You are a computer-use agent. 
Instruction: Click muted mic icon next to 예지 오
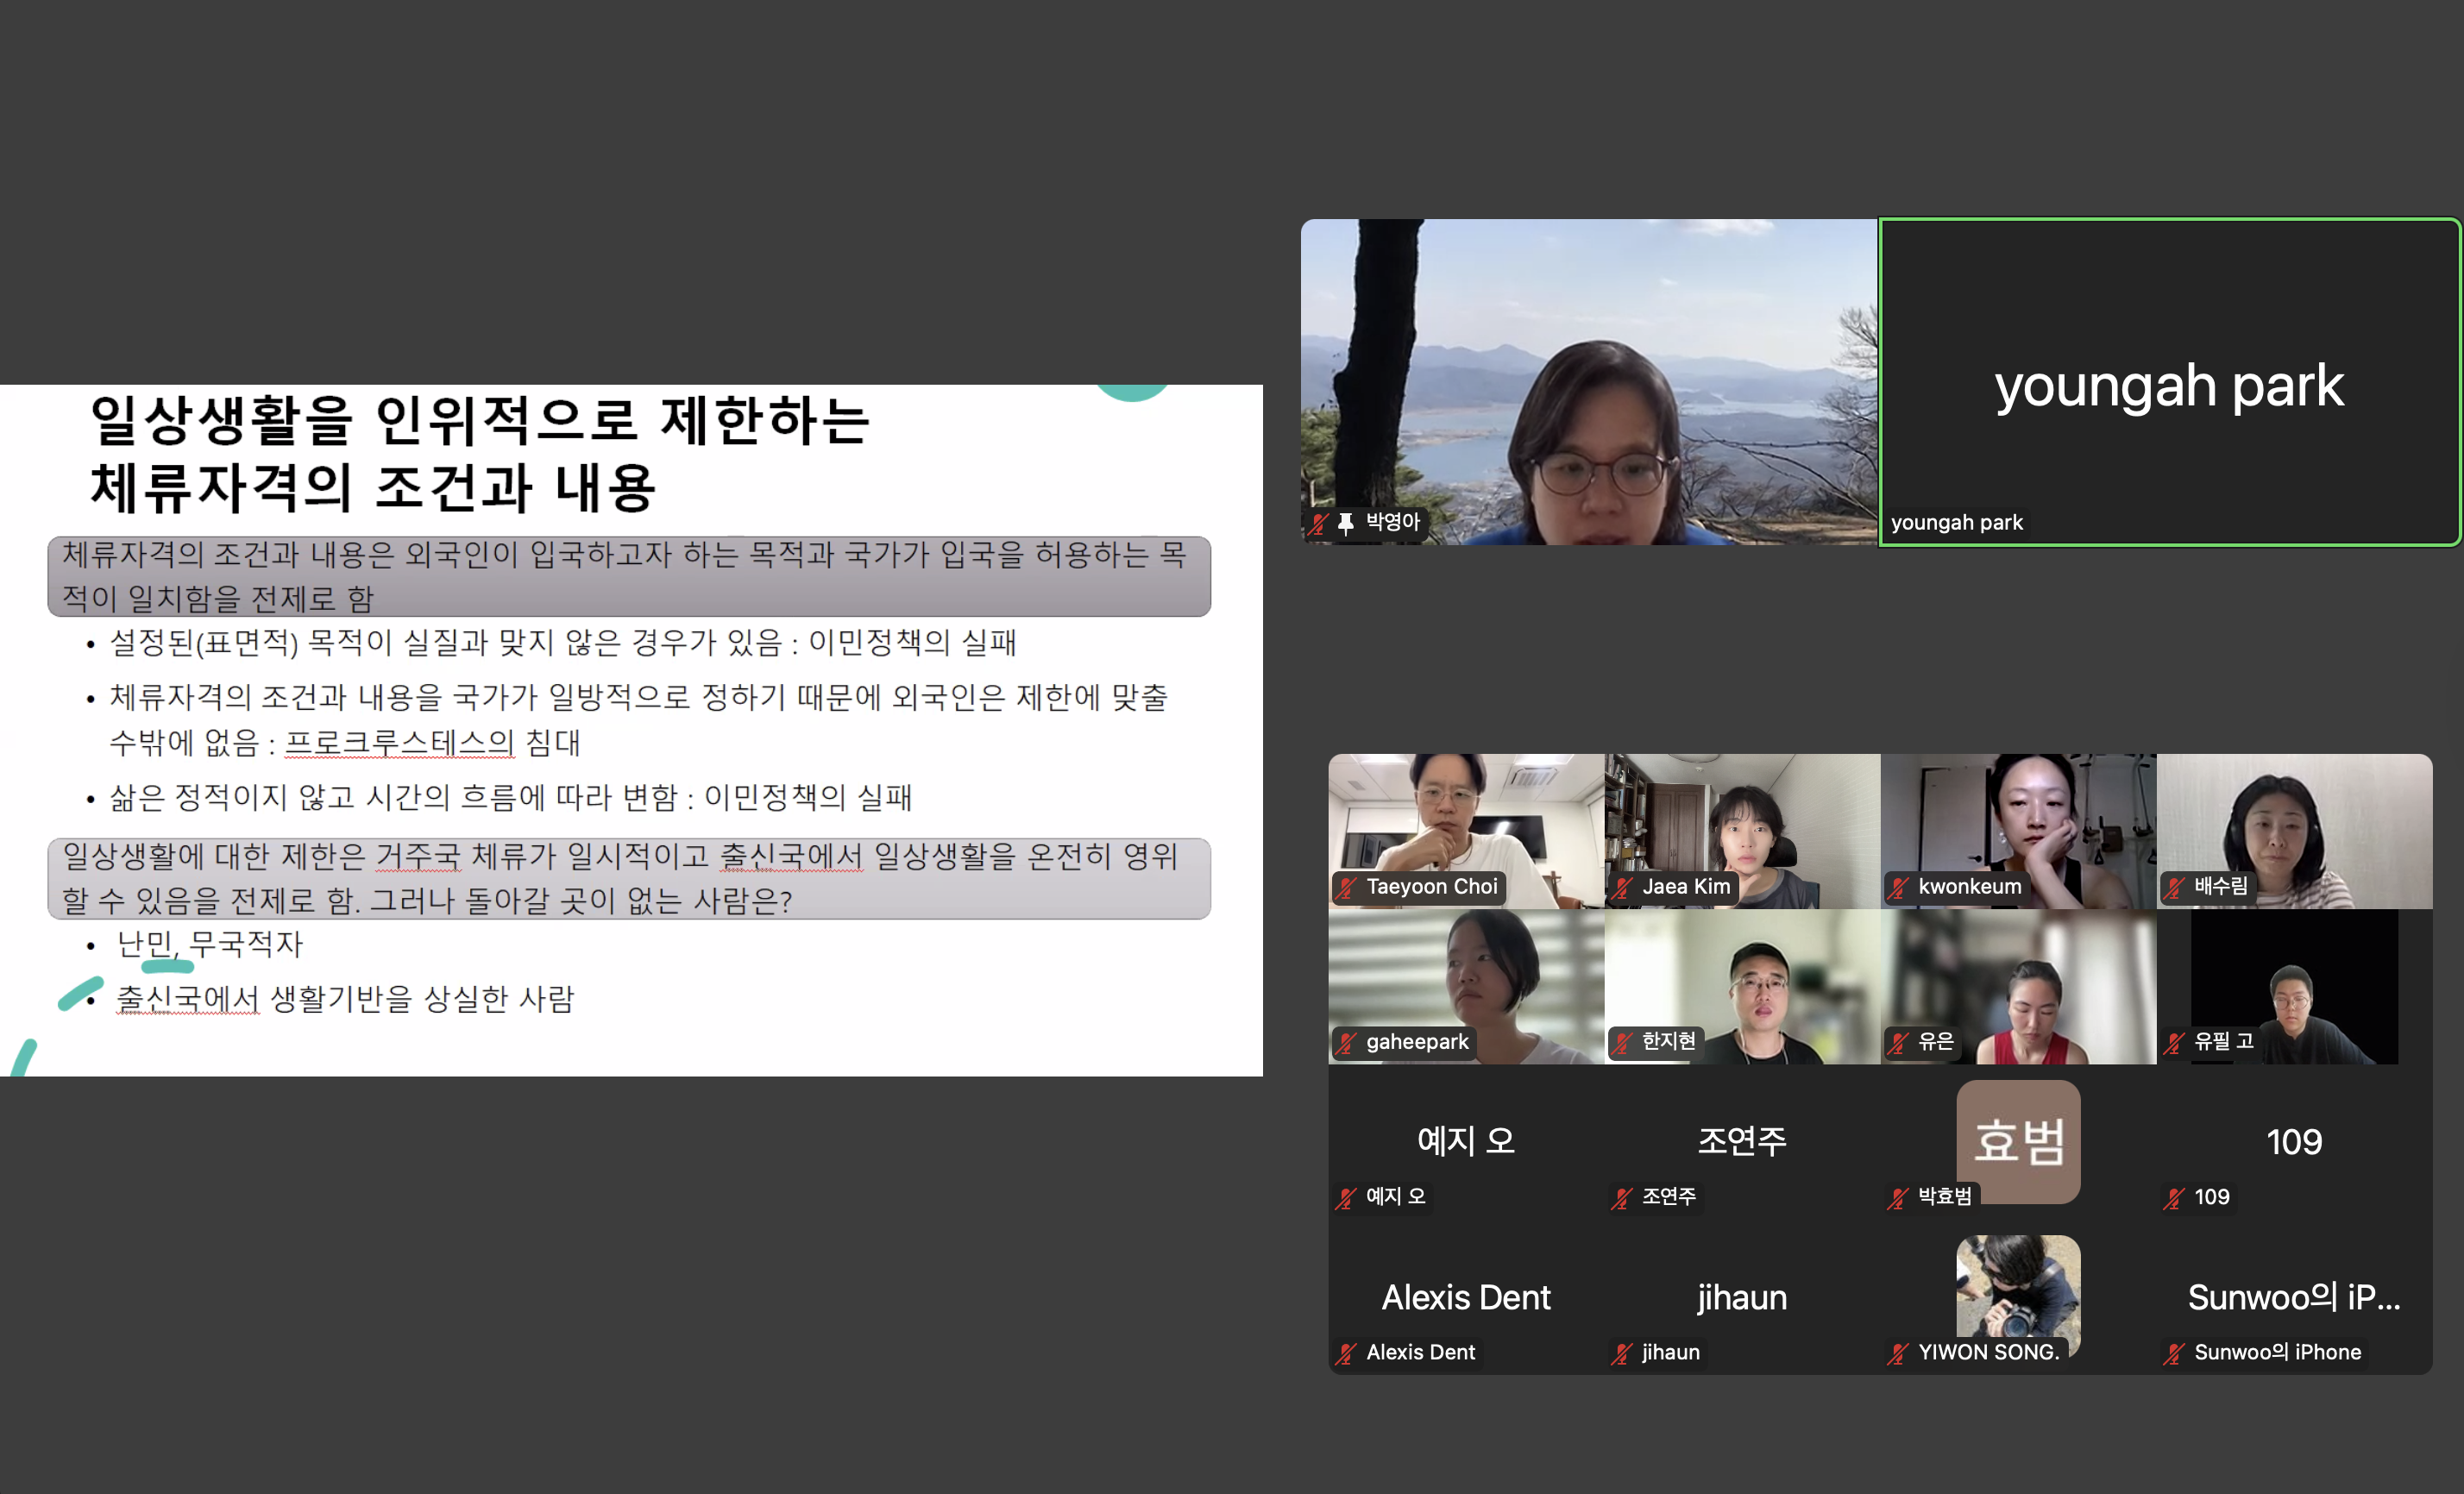[1346, 1198]
